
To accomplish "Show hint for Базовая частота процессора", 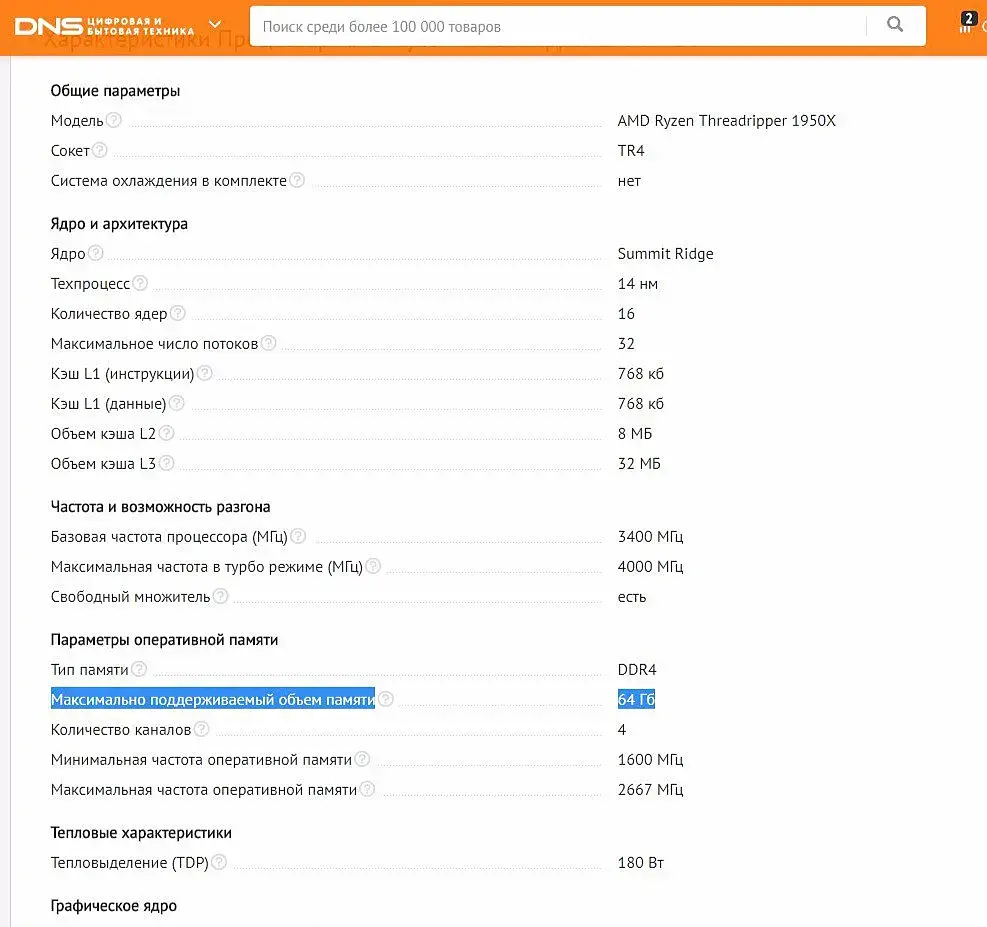I will point(298,536).
